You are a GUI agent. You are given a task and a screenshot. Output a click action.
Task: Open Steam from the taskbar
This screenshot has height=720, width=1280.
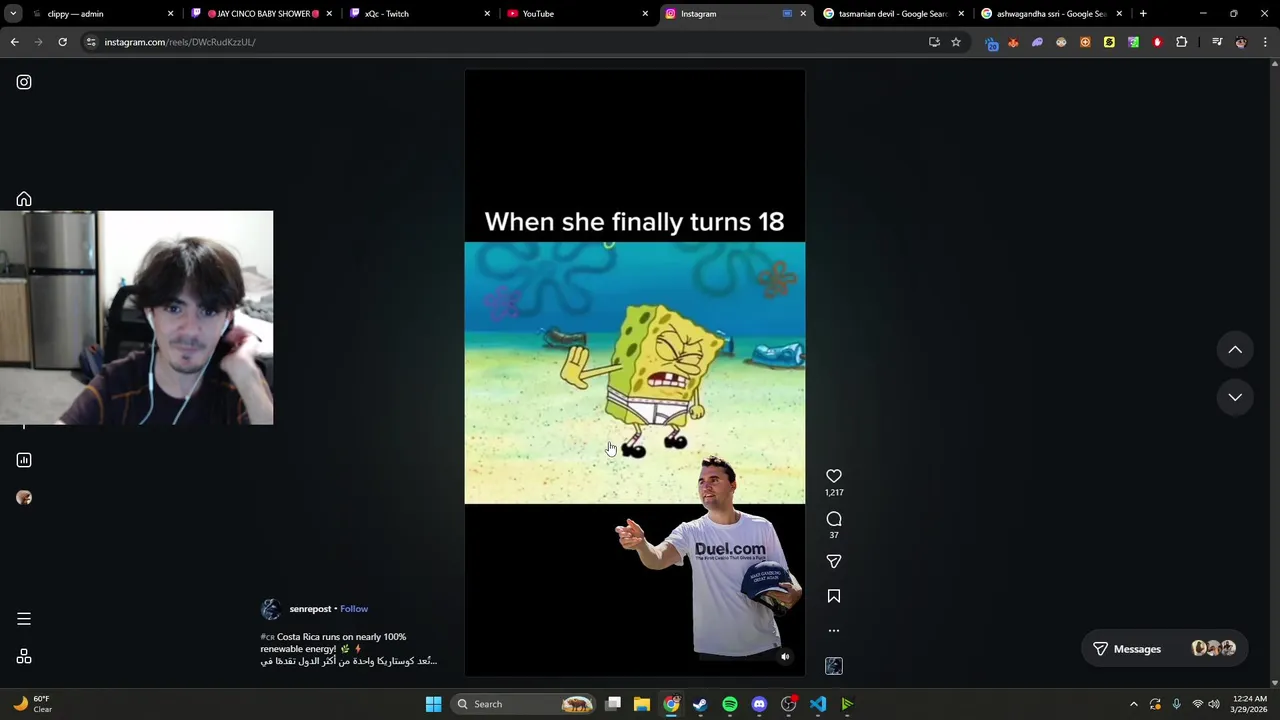click(x=701, y=704)
